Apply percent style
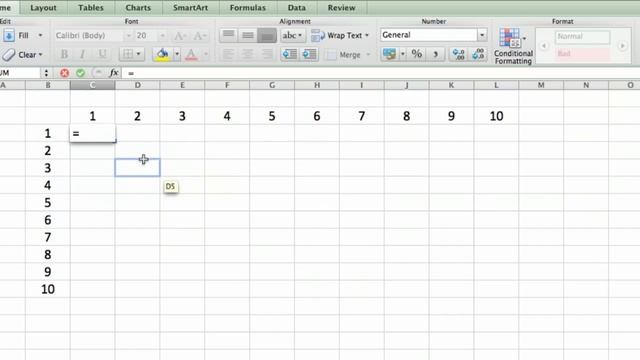The width and height of the screenshot is (640, 360). coord(416,54)
